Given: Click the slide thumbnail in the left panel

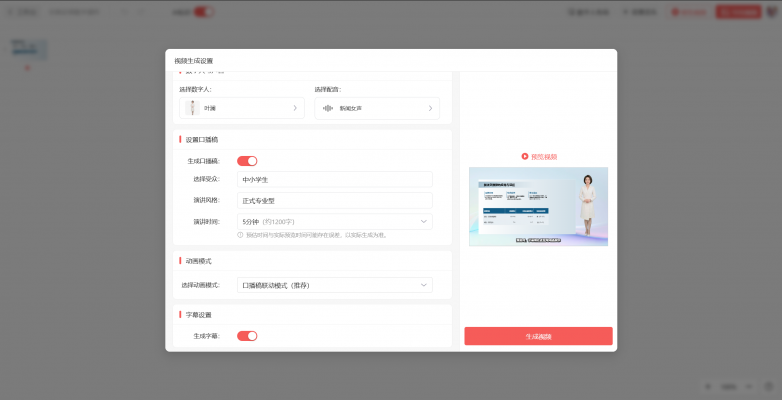Looking at the screenshot, I should pyautogui.click(x=27, y=48).
